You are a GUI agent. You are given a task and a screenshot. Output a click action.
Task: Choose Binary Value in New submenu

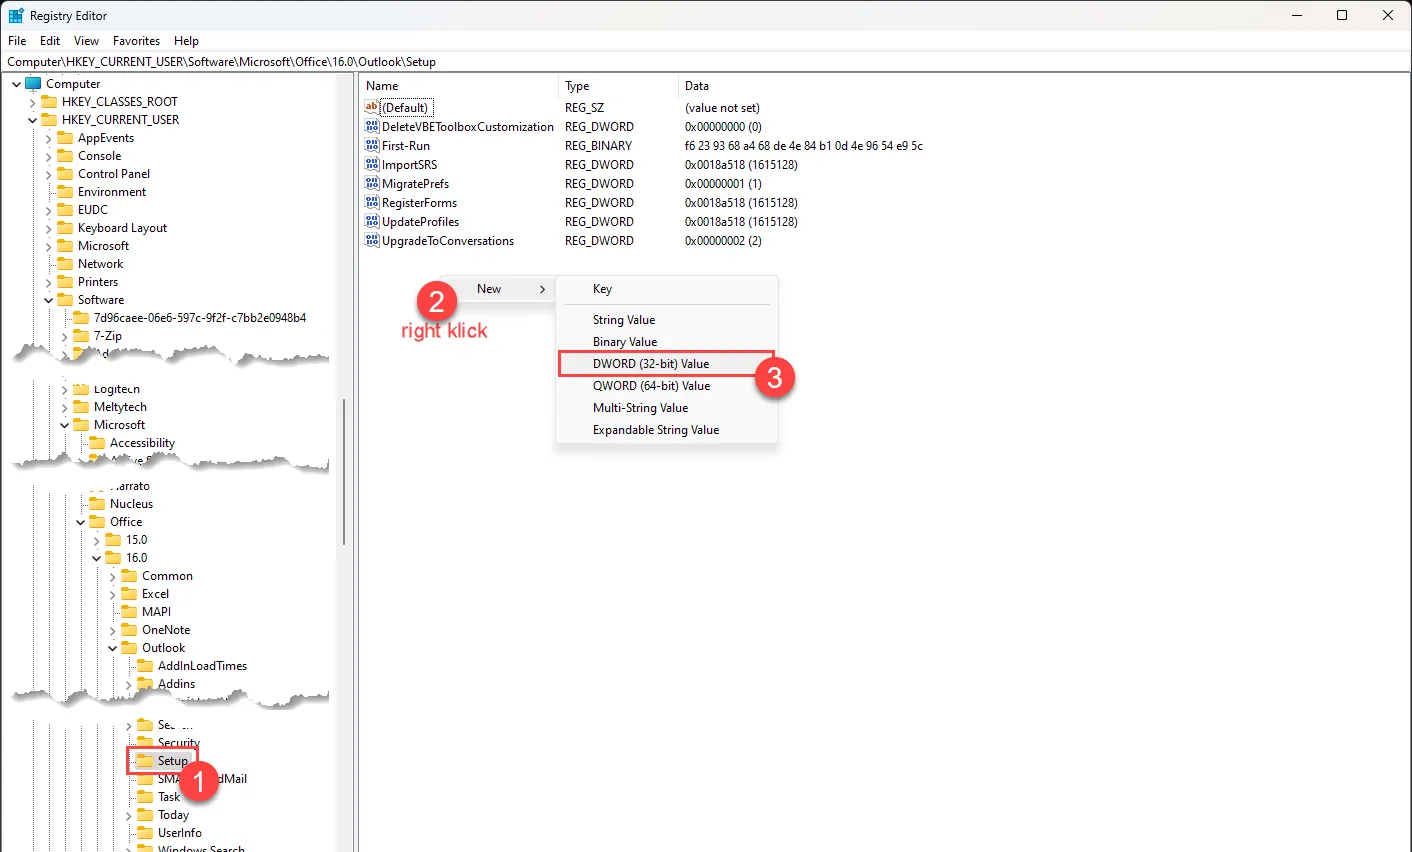(x=666, y=342)
